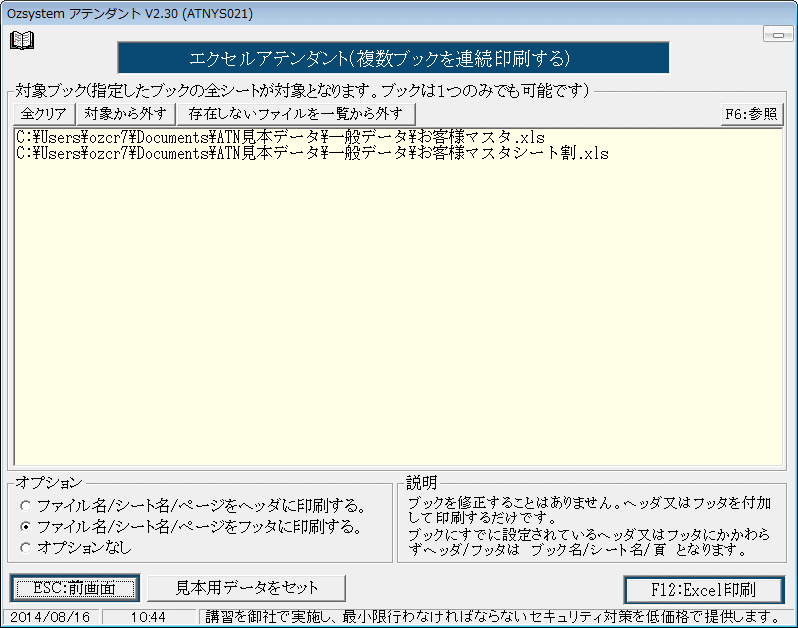The height and width of the screenshot is (628, 798).
Task: Select the print-in-header (ヘッダ) radio option
Action: pos(193,506)
